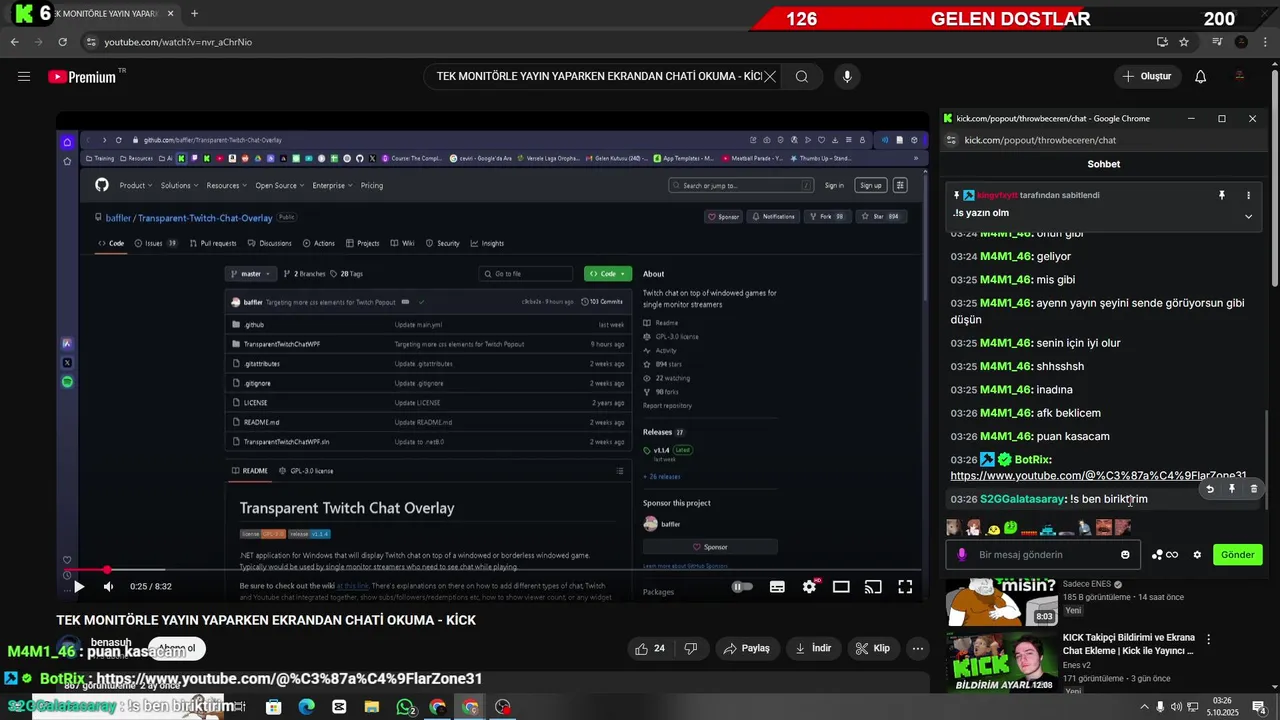Open the Sadece ENES suggested video thumbnail
1280x720 pixels.
coord(1001,600)
